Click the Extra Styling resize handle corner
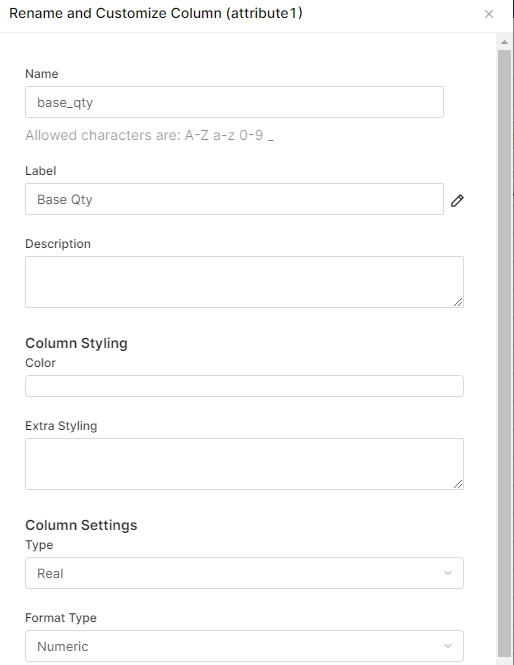The width and height of the screenshot is (514, 665). coord(458,484)
